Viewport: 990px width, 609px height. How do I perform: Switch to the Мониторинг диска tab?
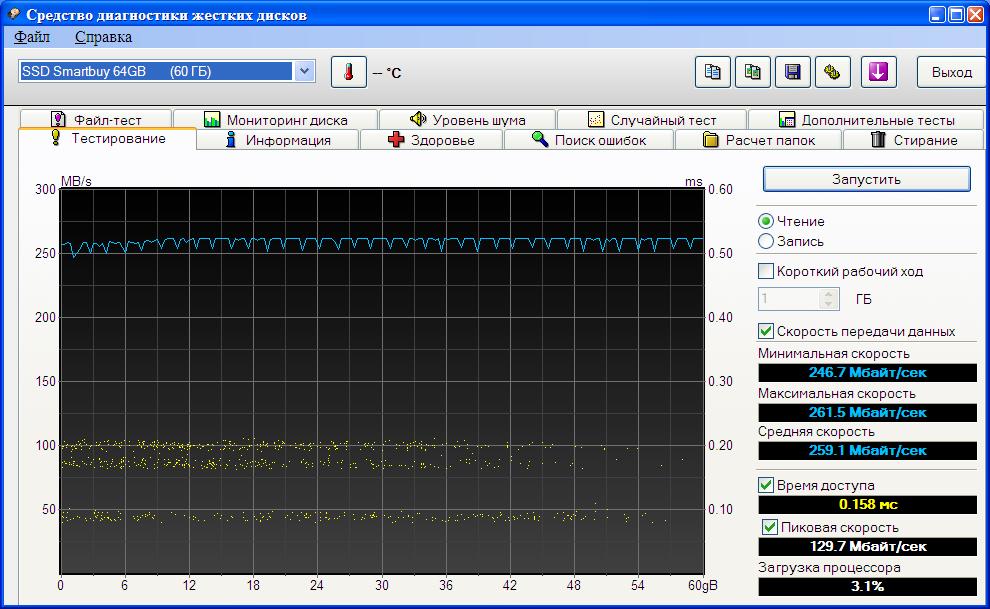[275, 119]
